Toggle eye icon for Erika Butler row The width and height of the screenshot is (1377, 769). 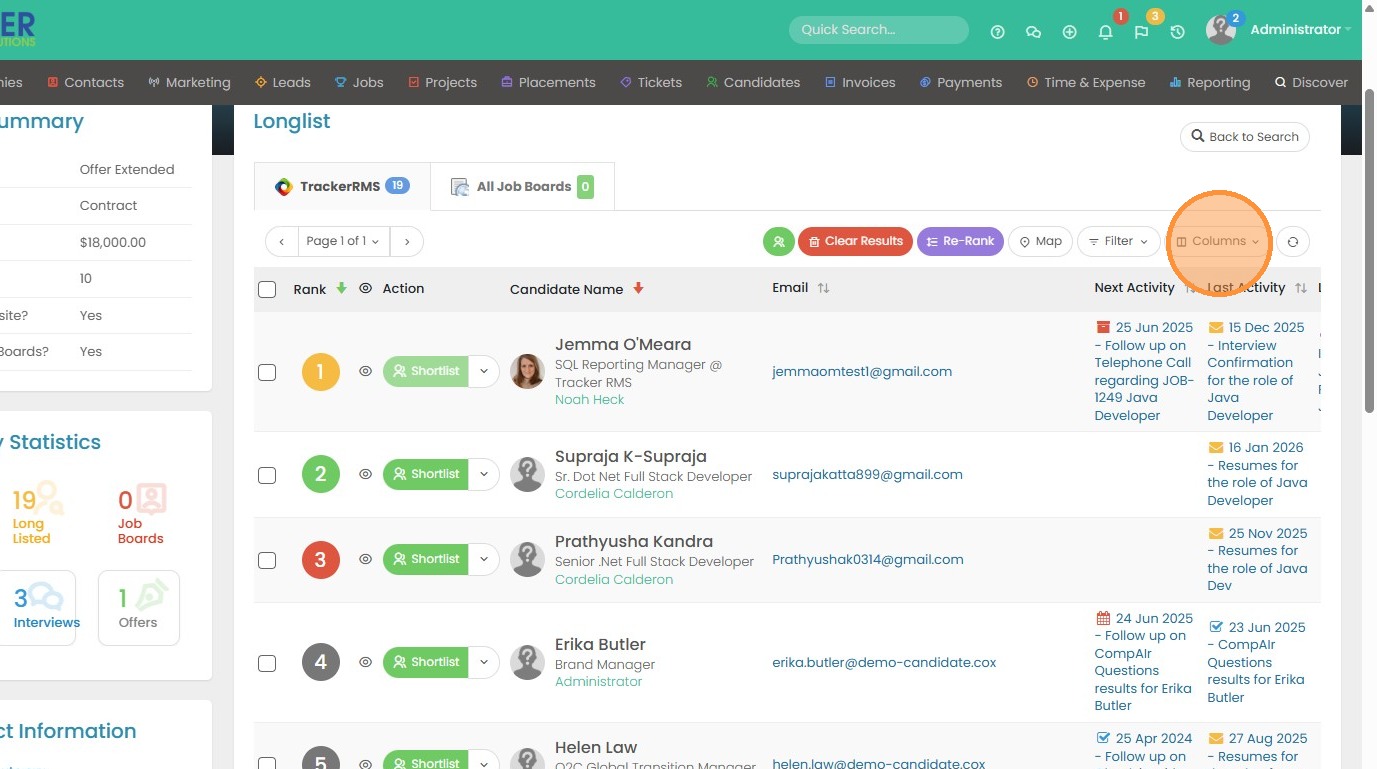tap(366, 662)
